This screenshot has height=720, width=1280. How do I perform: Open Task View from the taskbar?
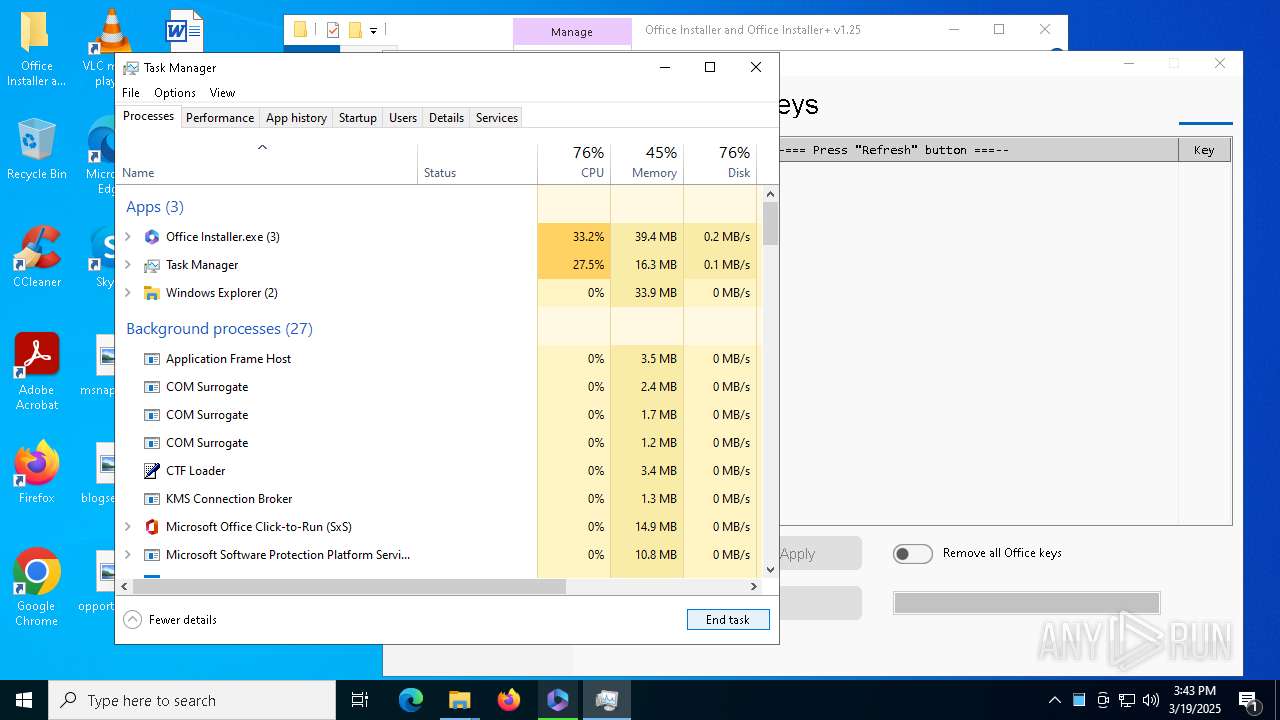(360, 700)
